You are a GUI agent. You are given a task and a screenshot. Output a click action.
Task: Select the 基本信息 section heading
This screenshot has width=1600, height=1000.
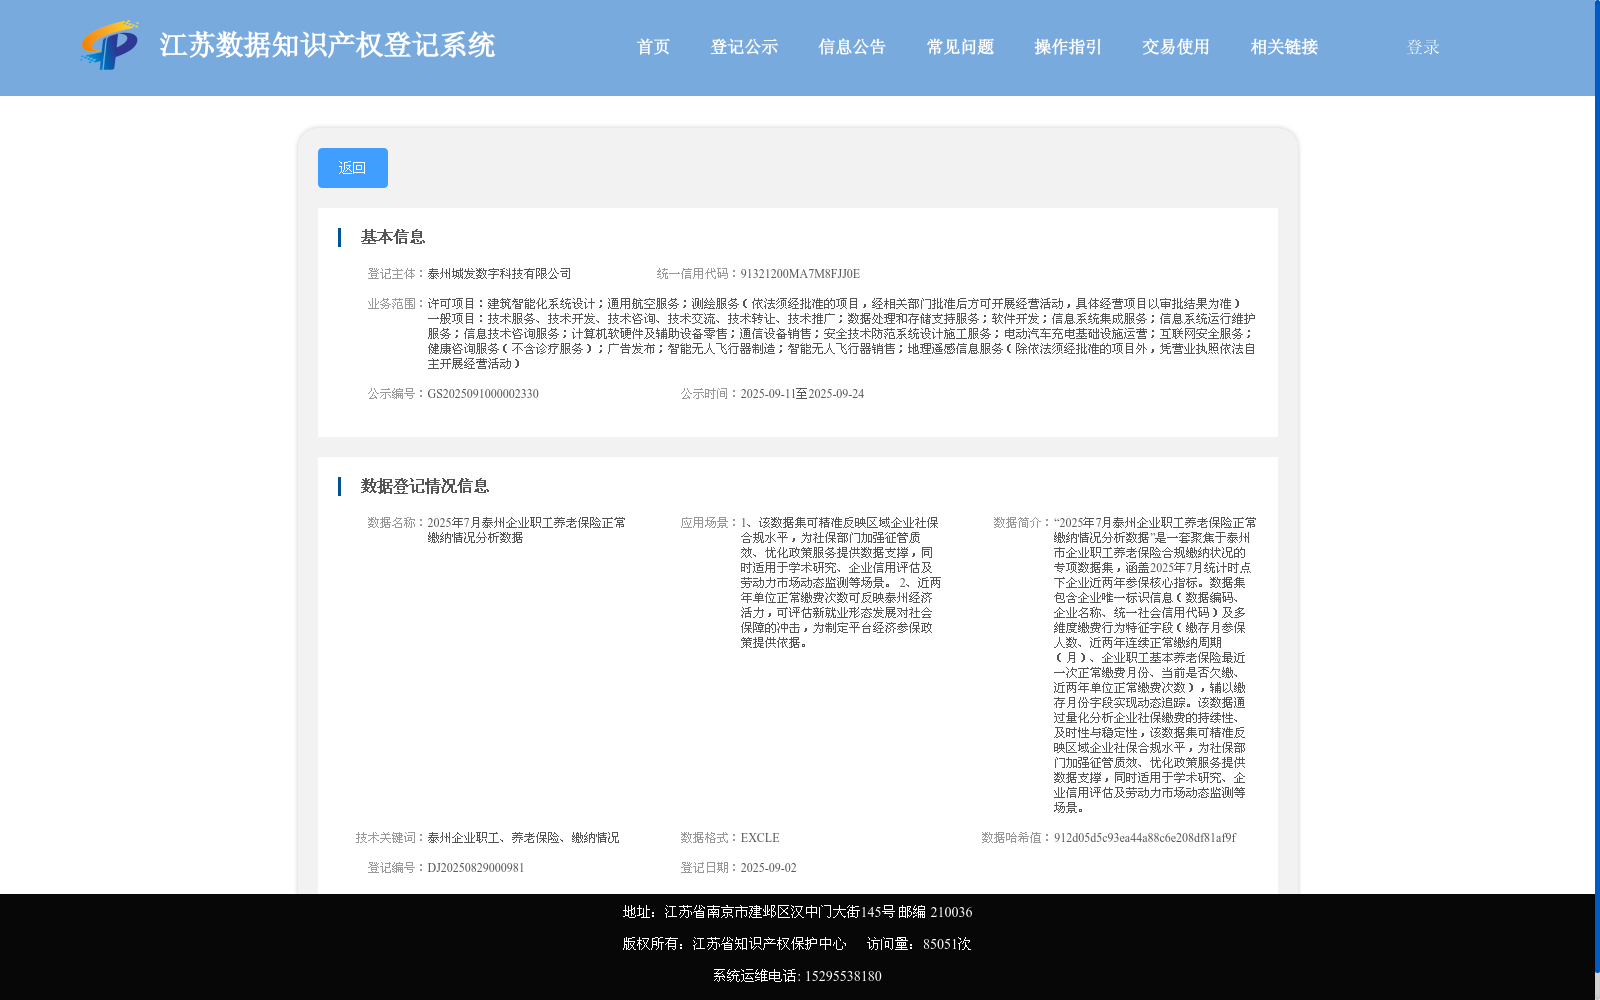pyautogui.click(x=392, y=237)
